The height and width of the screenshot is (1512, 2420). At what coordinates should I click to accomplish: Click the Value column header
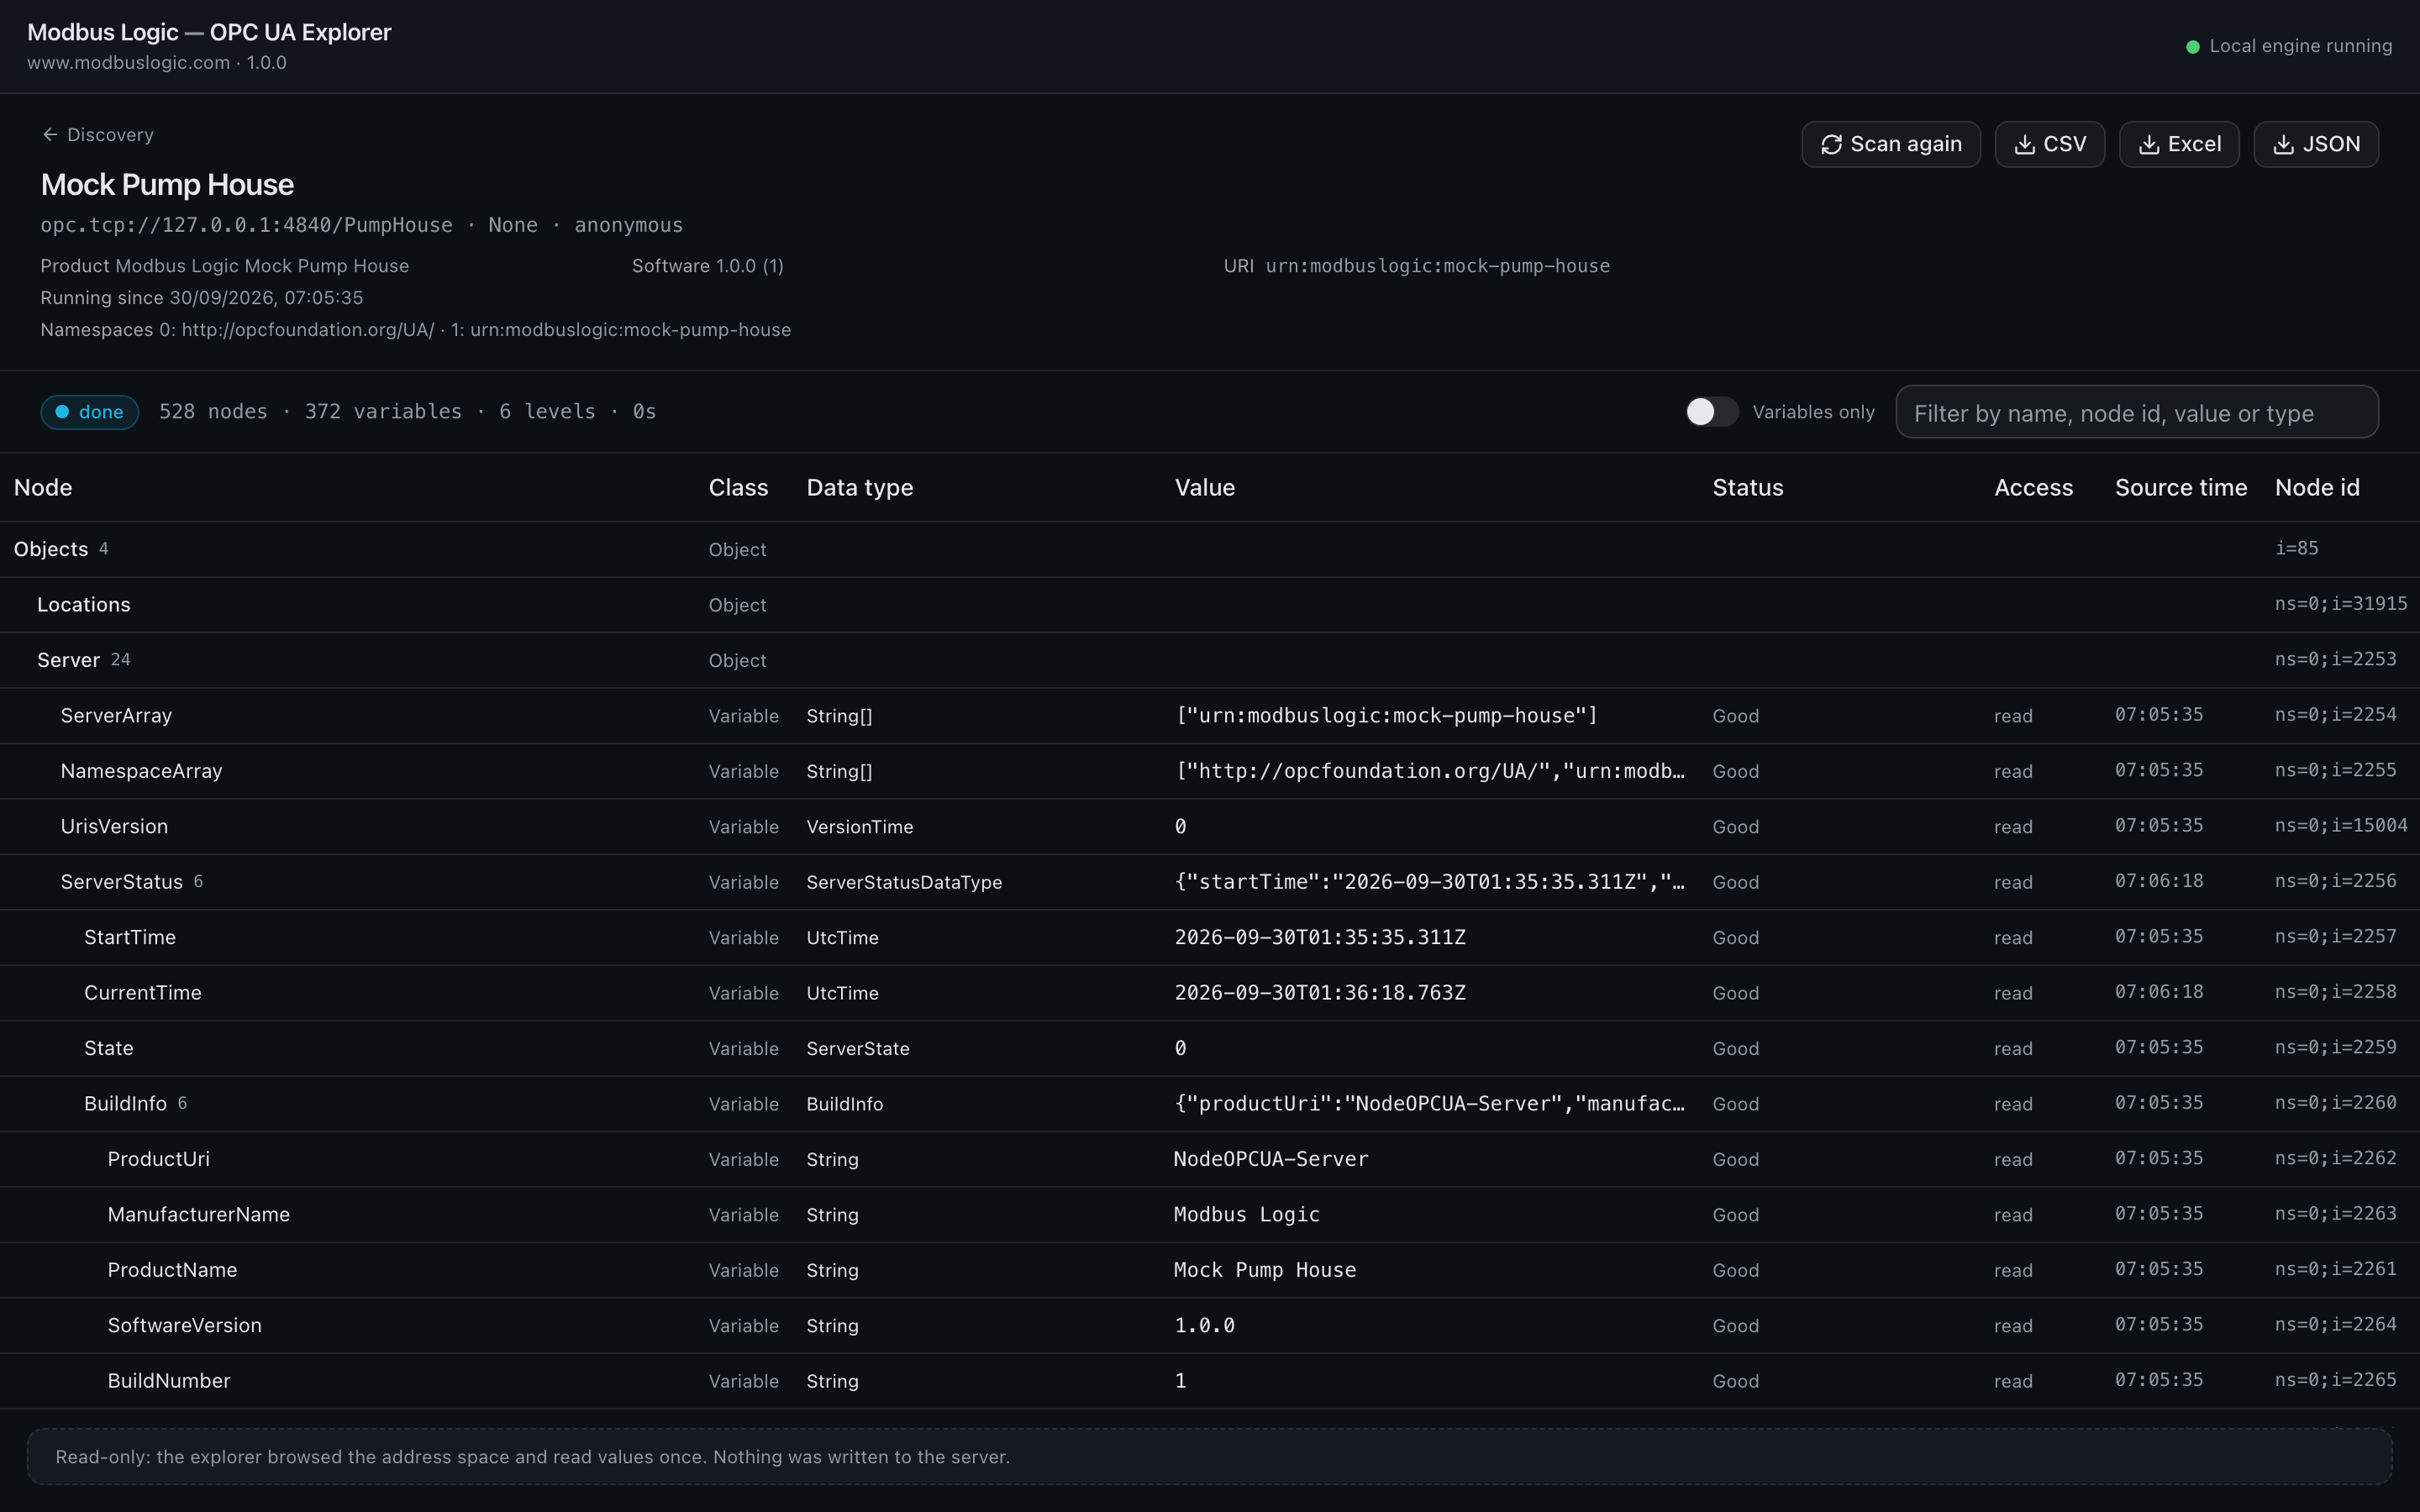(x=1204, y=488)
